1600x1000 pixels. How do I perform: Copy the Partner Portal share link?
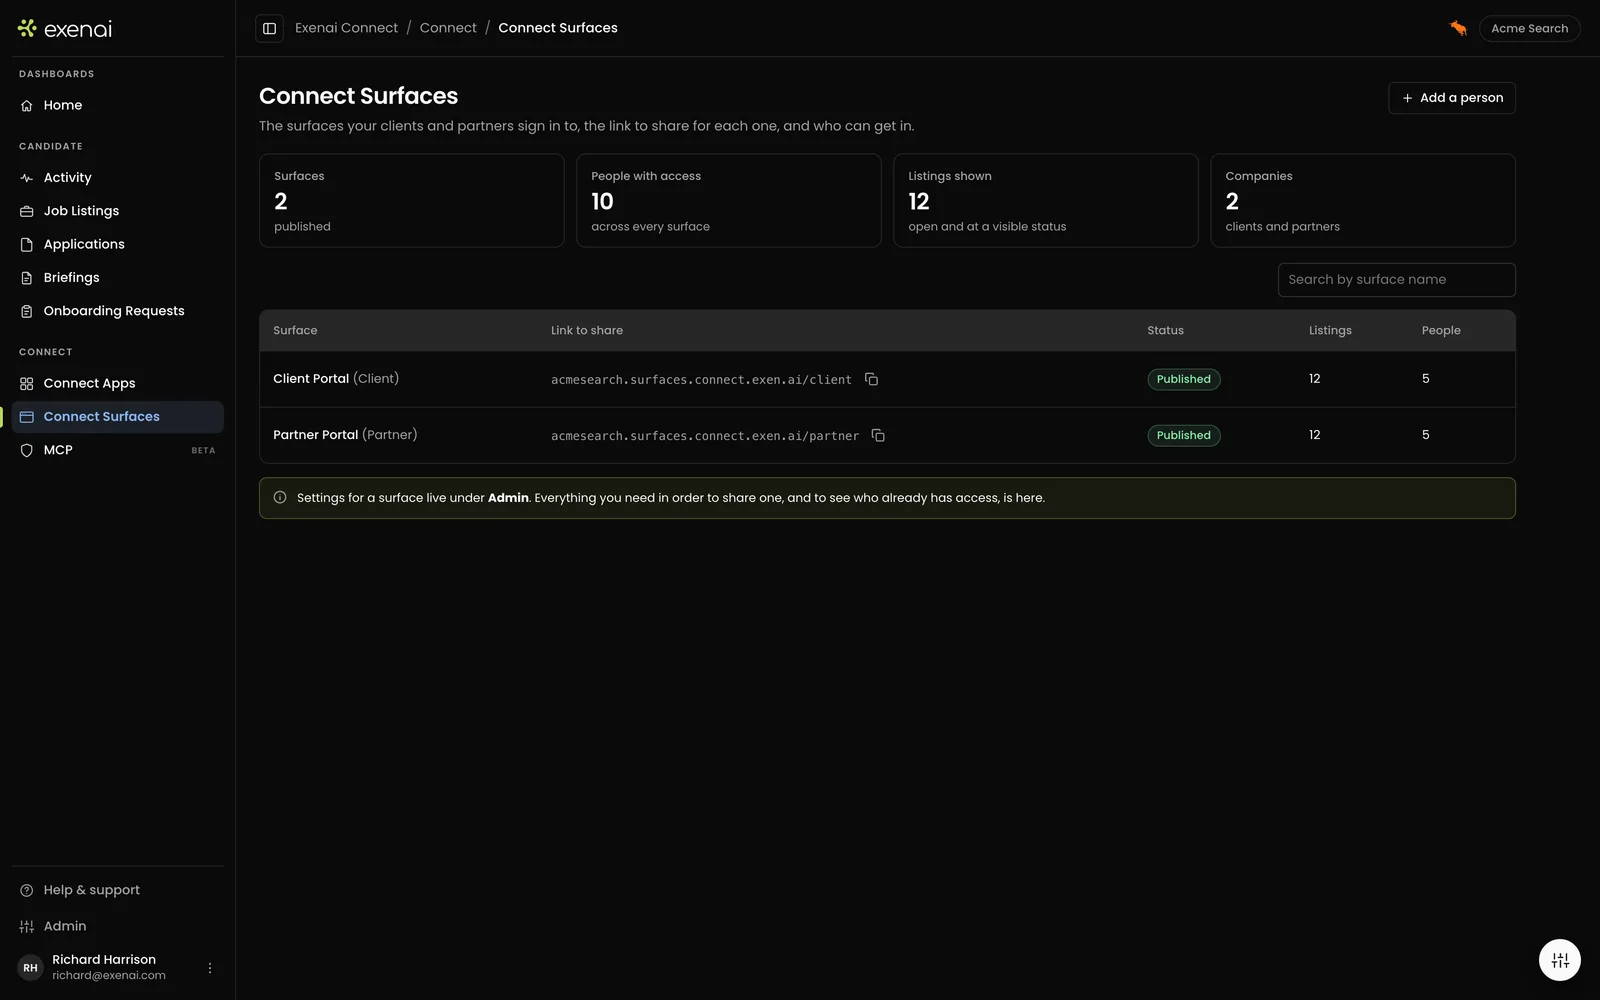point(878,435)
